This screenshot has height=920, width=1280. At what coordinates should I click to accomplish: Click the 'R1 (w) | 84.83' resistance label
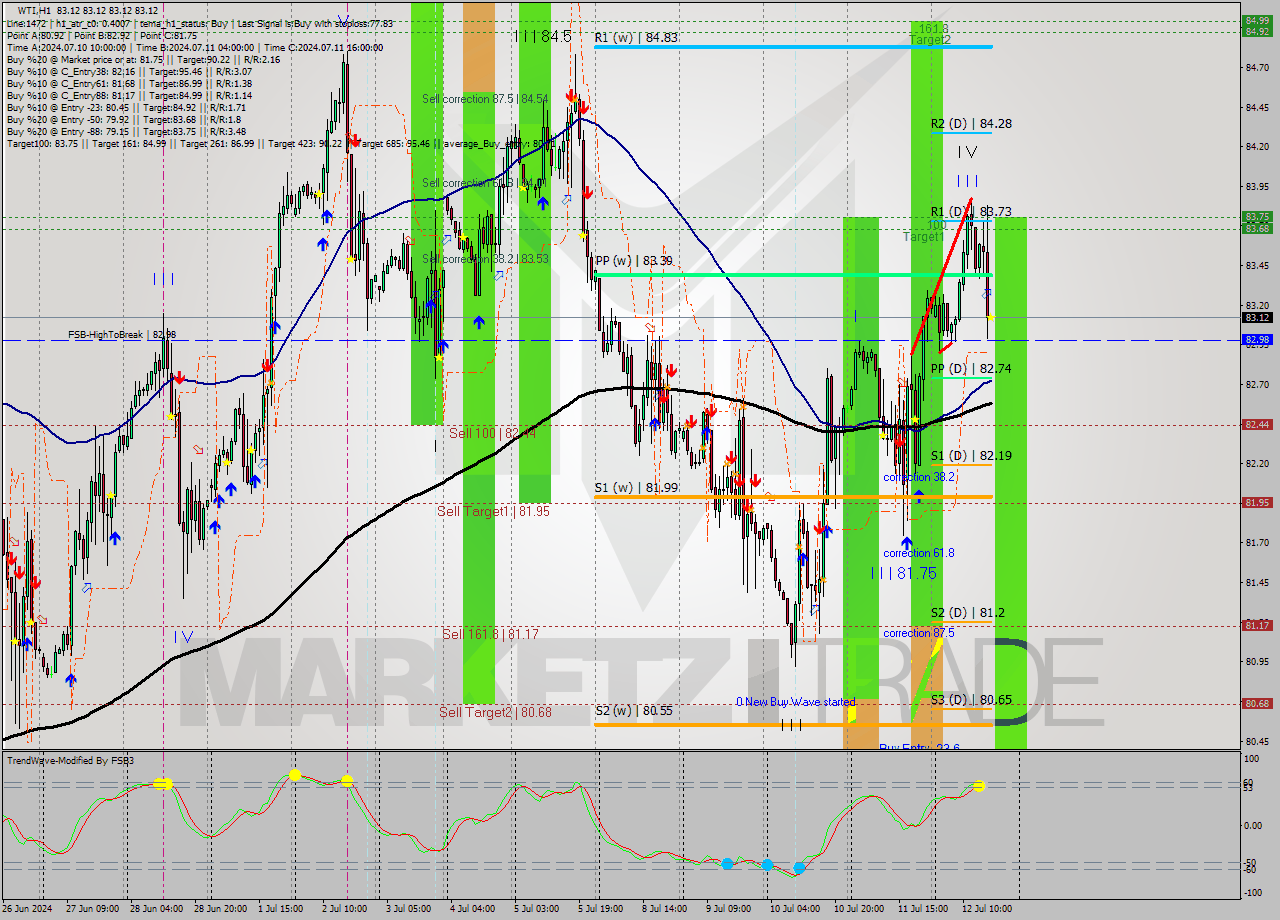pyautogui.click(x=635, y=38)
